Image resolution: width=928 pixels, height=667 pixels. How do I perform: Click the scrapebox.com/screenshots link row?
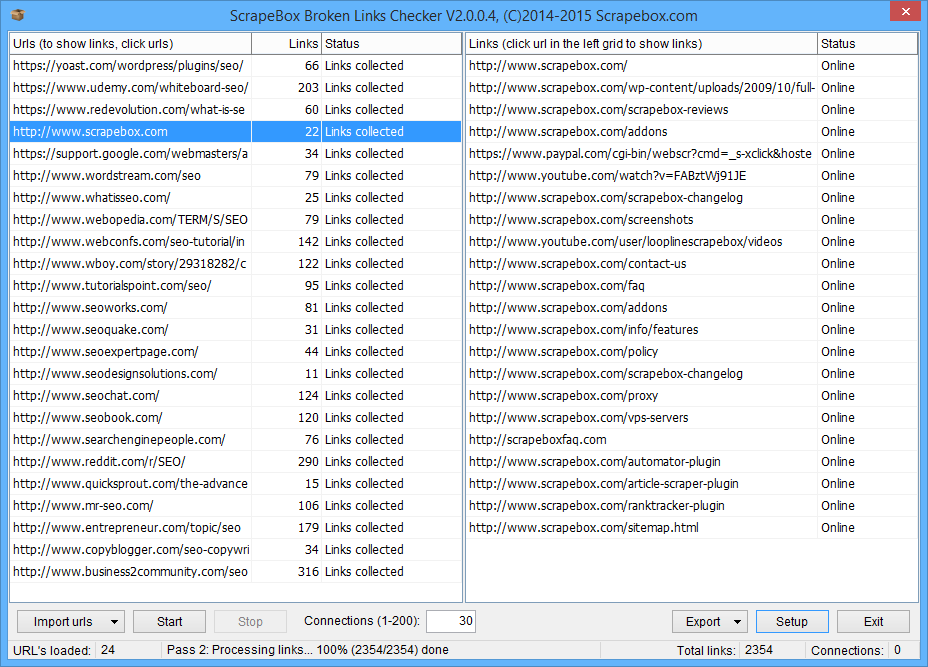point(691,220)
